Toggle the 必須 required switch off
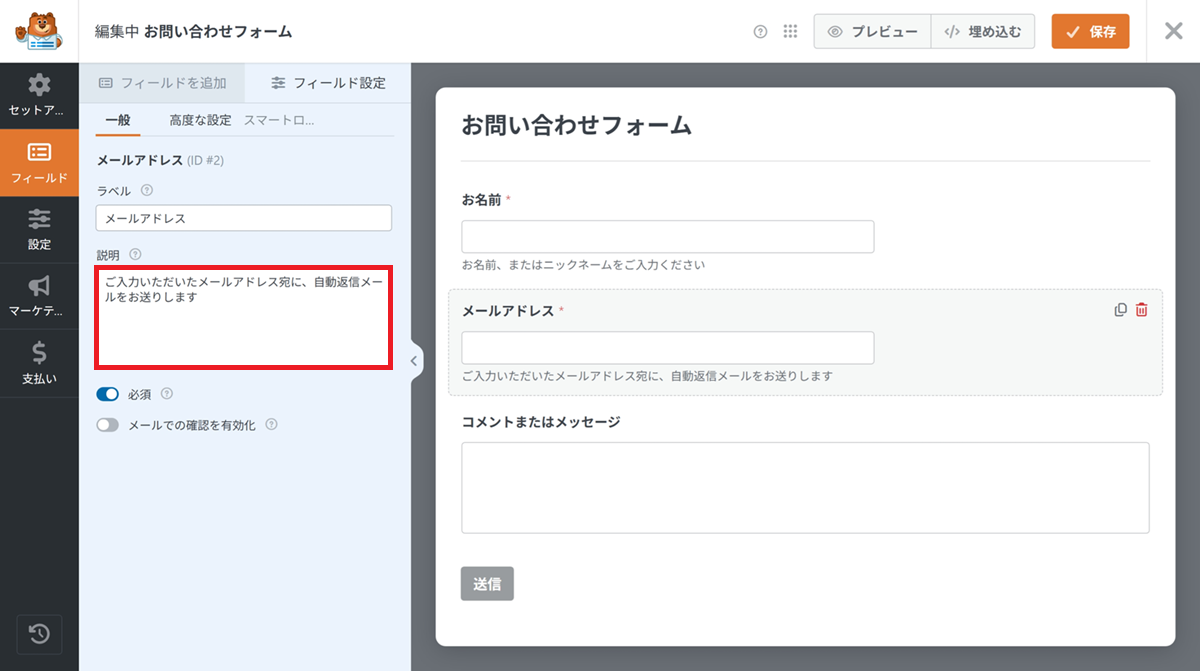Screen dimensions: 1200x671 click(x=108, y=394)
